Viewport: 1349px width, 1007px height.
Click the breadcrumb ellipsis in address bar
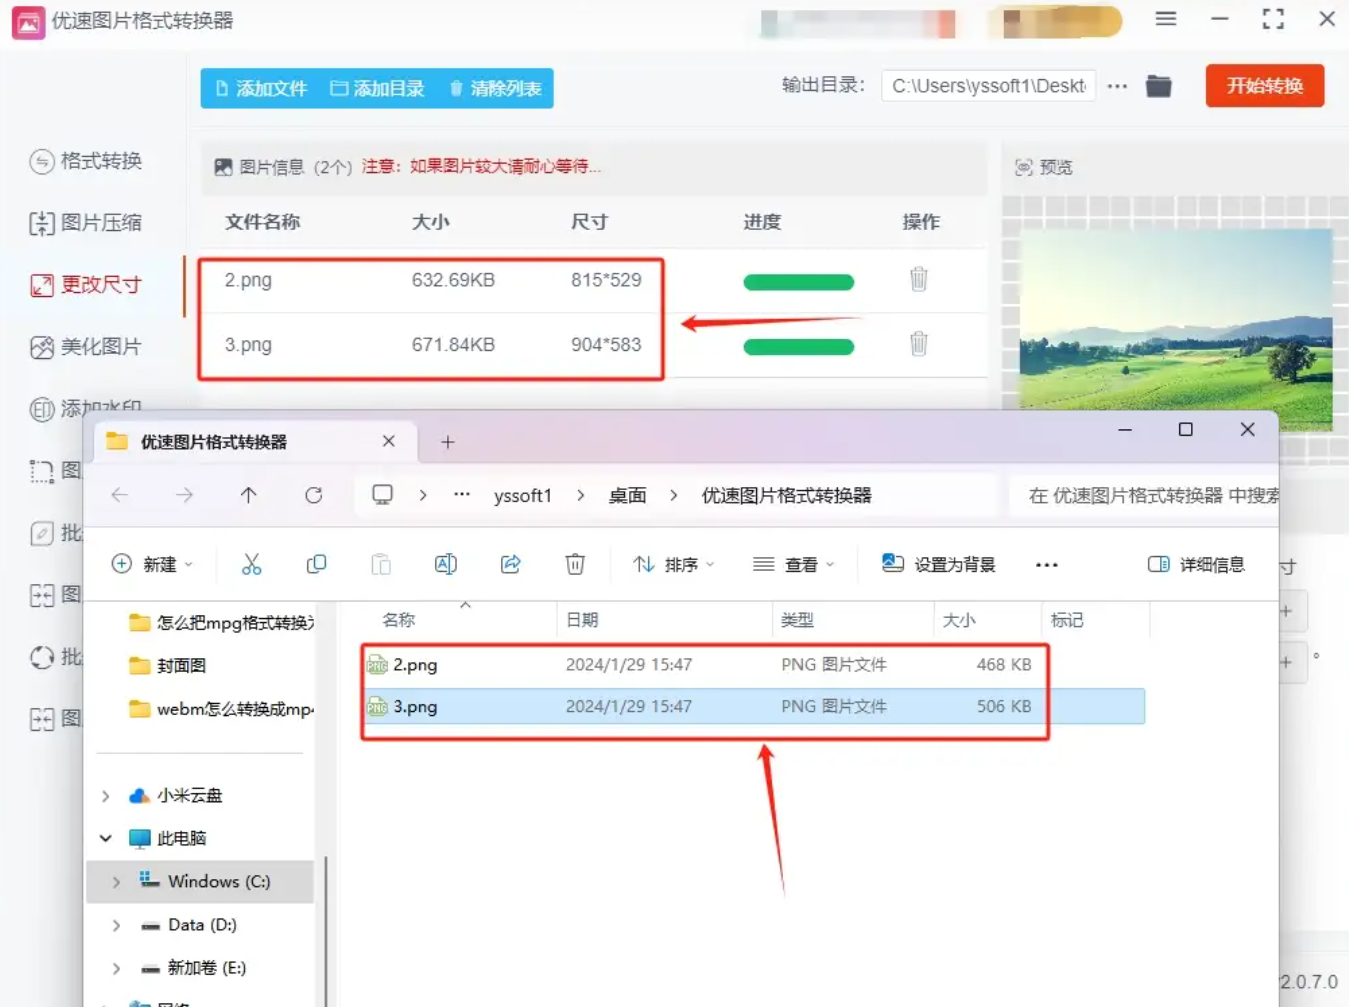click(461, 495)
